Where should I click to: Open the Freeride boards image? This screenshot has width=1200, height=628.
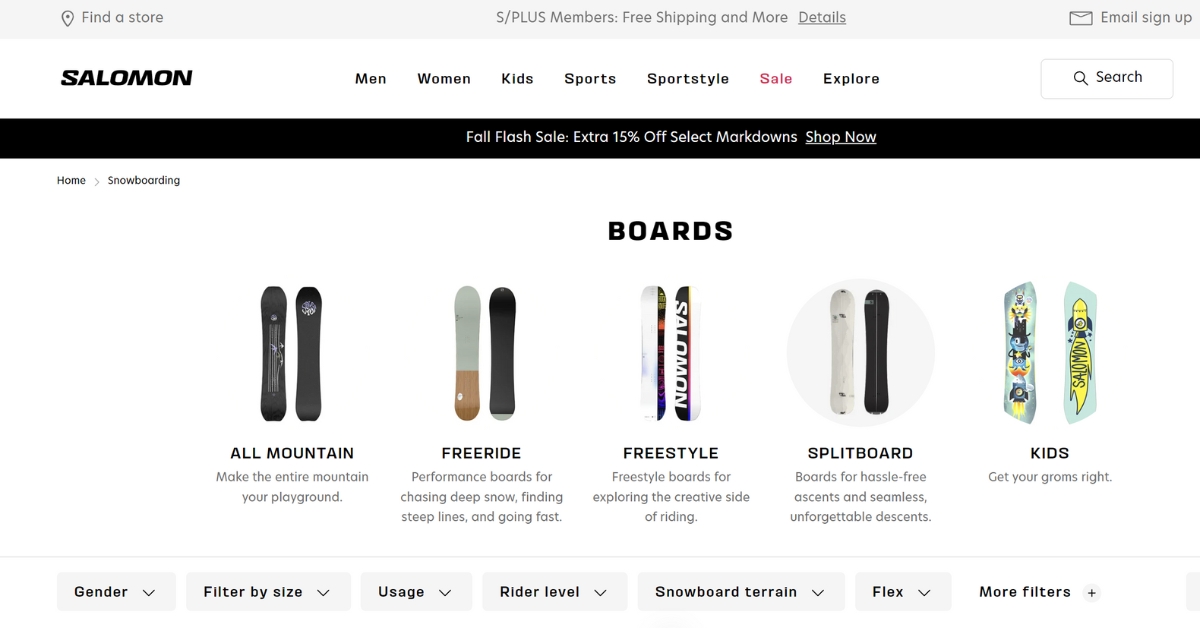[482, 353]
